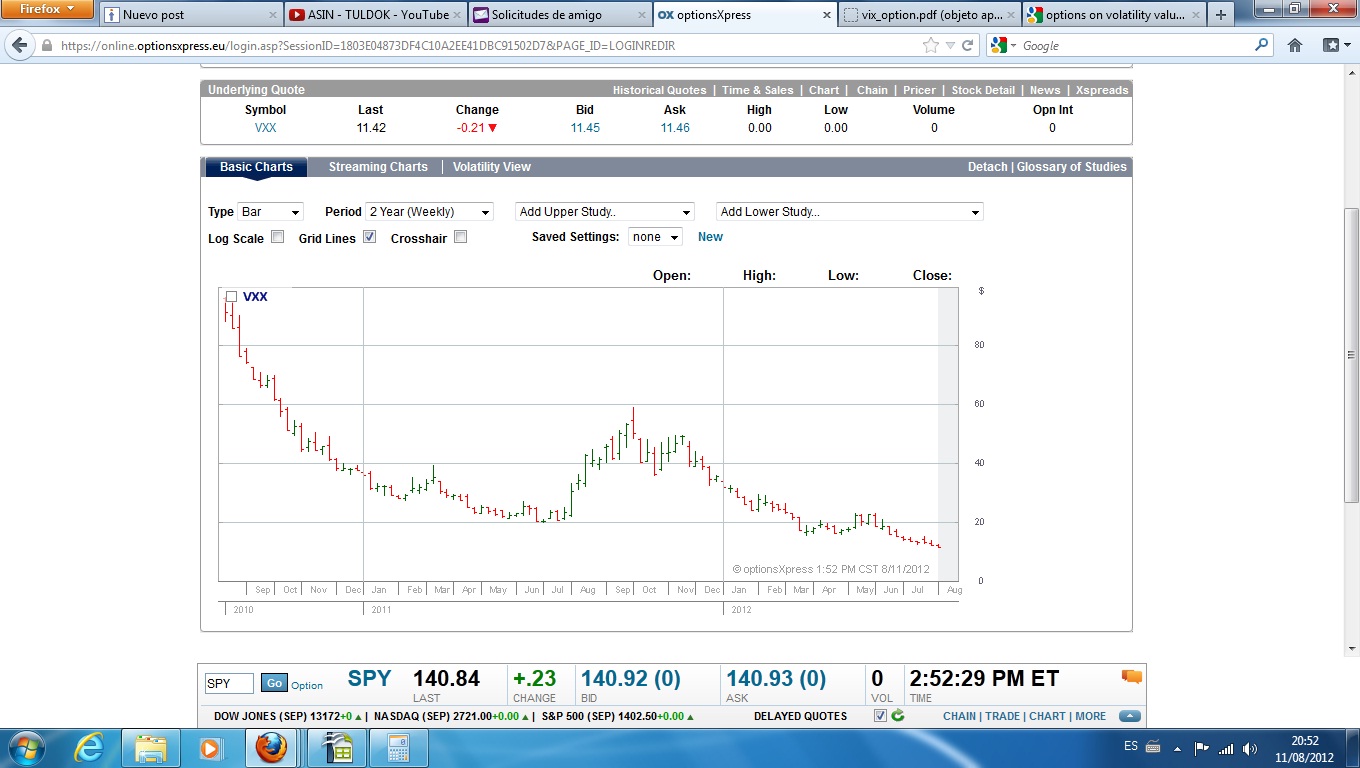
Task: Open the Xspreads link
Action: point(1102,90)
